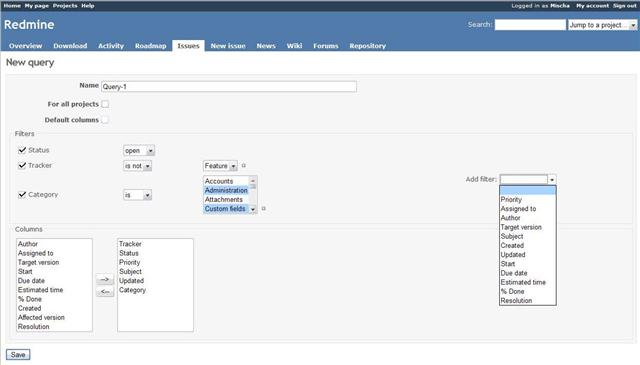Uncheck the Status filter checkbox
The width and height of the screenshot is (640, 365).
click(x=22, y=150)
